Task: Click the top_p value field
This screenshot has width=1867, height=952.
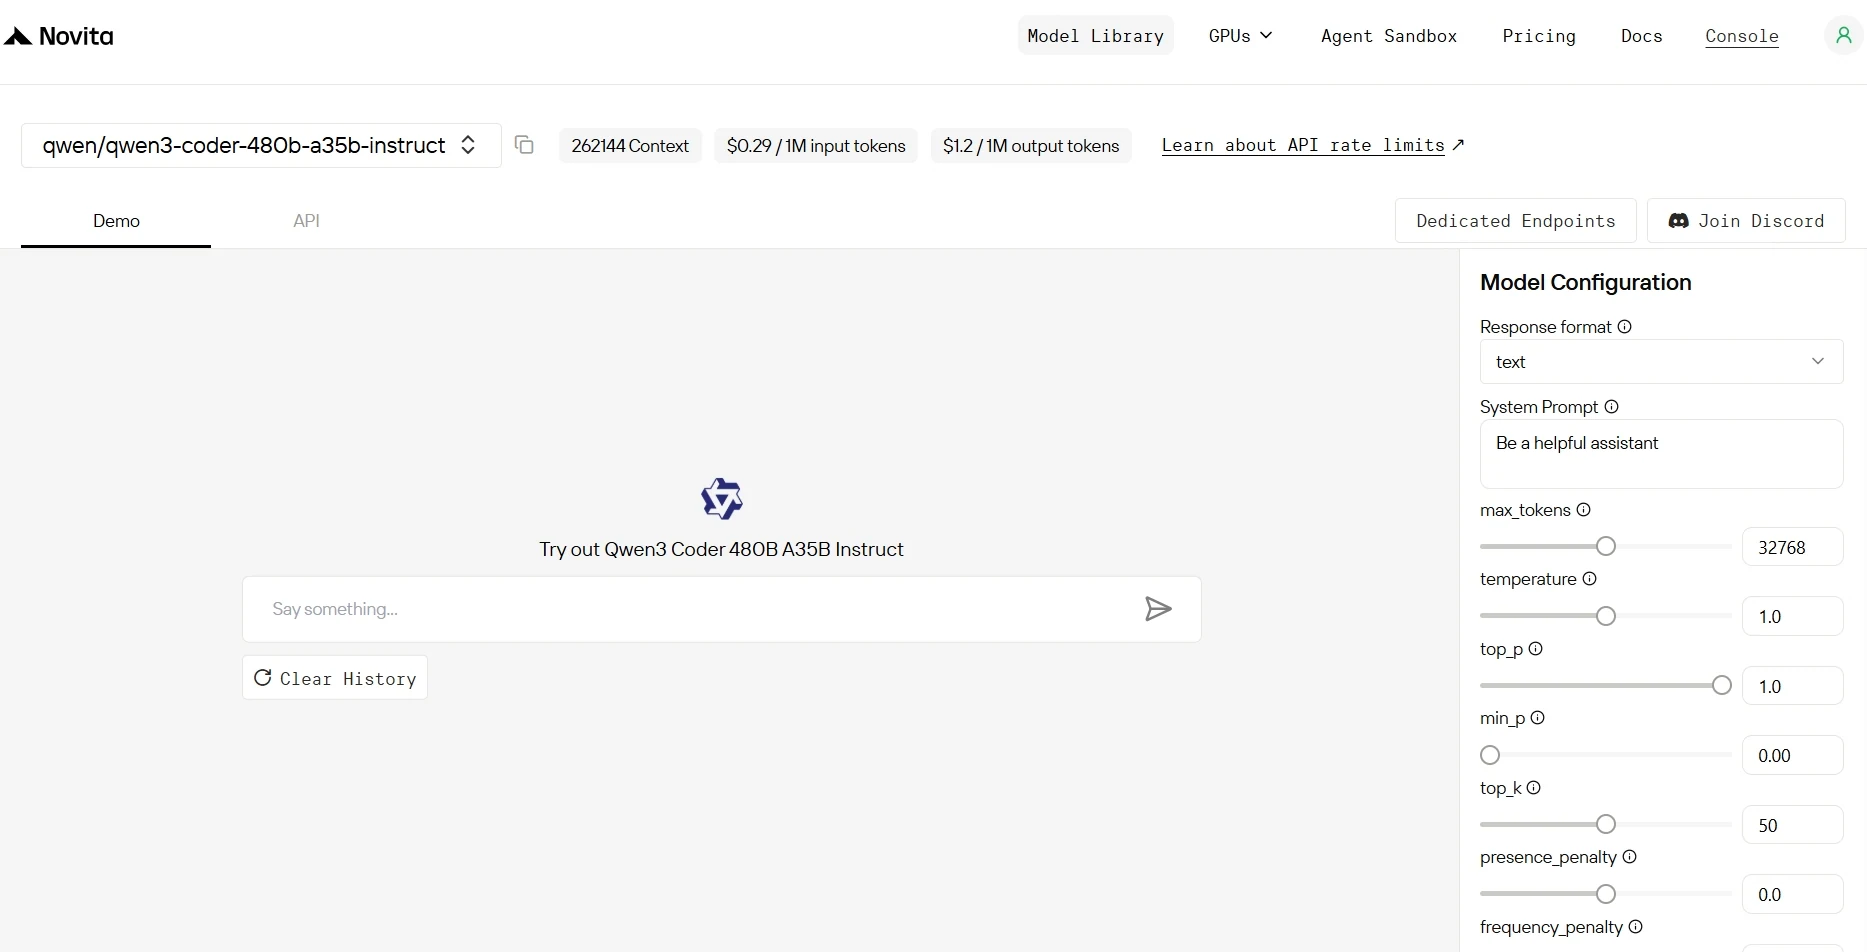Action: [x=1792, y=686]
